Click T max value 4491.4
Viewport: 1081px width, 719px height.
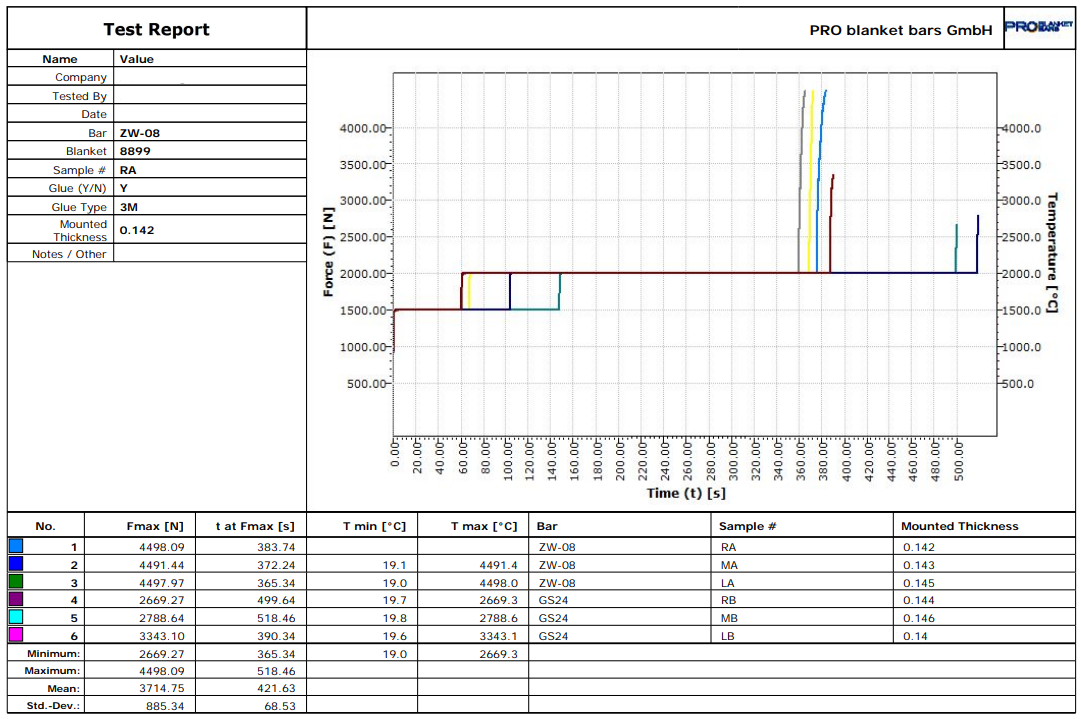click(498, 565)
